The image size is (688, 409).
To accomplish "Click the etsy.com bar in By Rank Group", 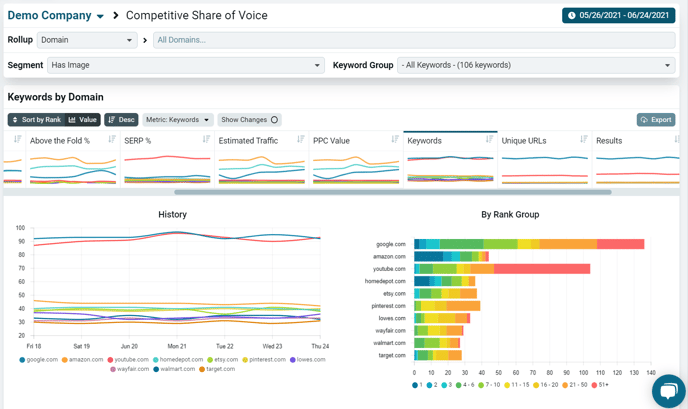I will pyautogui.click(x=445, y=294).
